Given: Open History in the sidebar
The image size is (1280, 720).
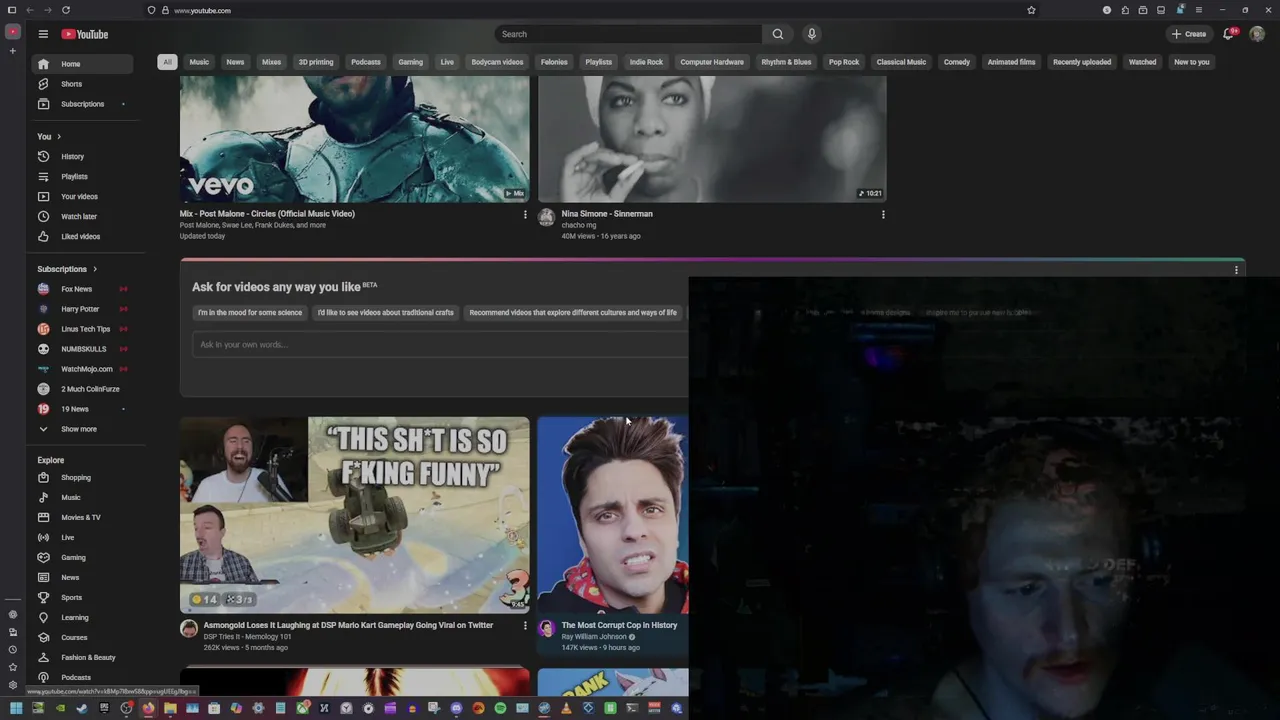Looking at the screenshot, I should click(x=80, y=157).
